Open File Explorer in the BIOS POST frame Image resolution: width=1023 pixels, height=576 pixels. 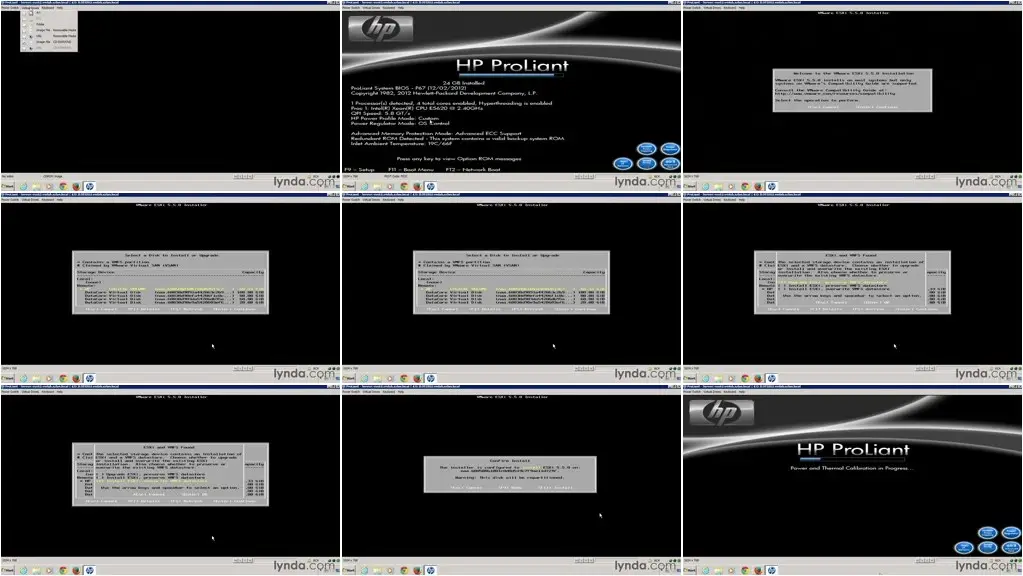[x=377, y=187]
